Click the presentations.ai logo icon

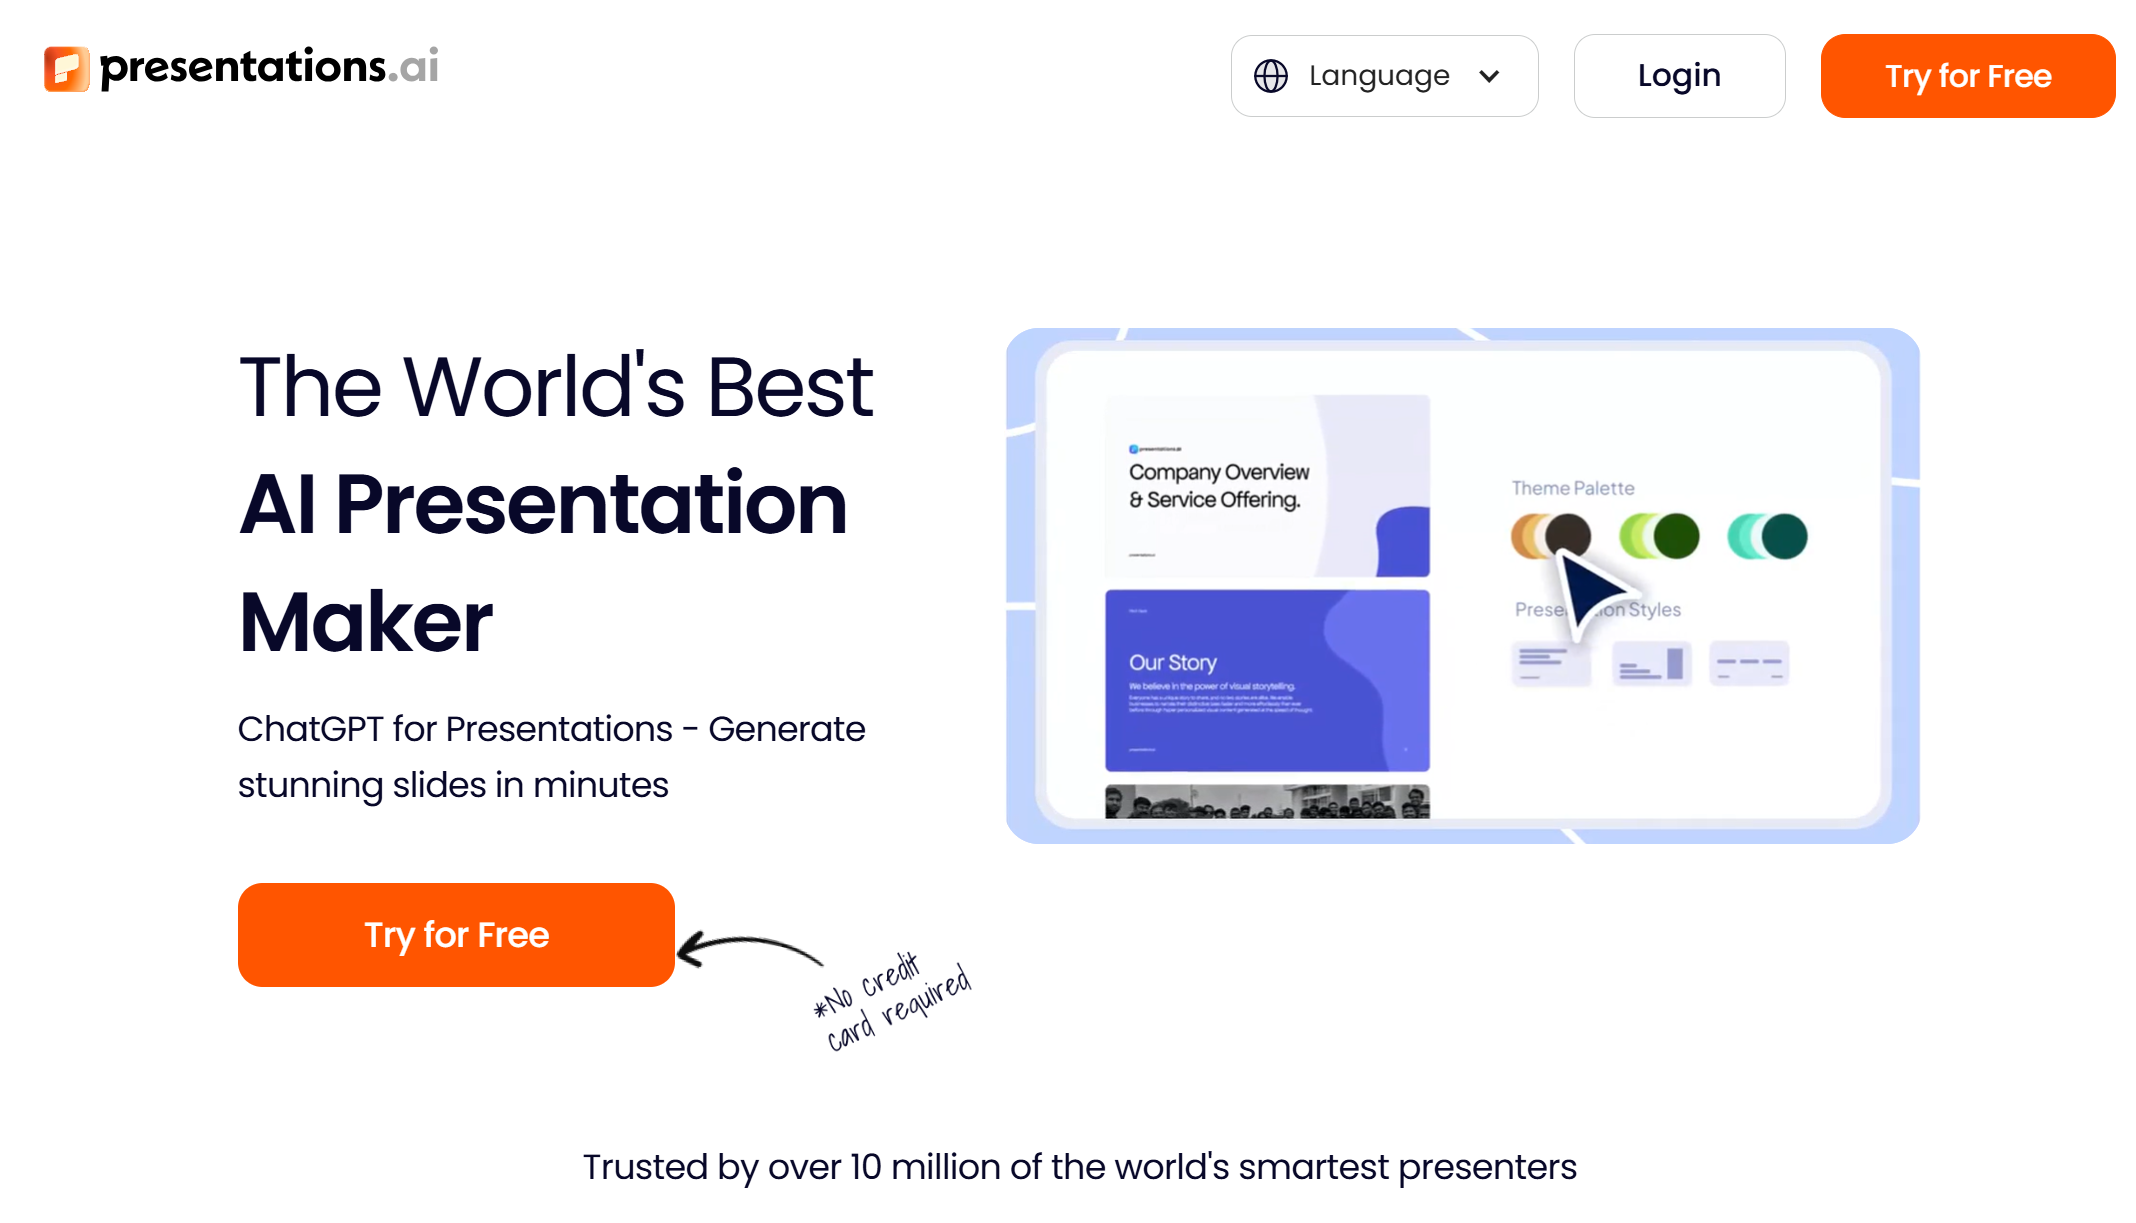[66, 67]
